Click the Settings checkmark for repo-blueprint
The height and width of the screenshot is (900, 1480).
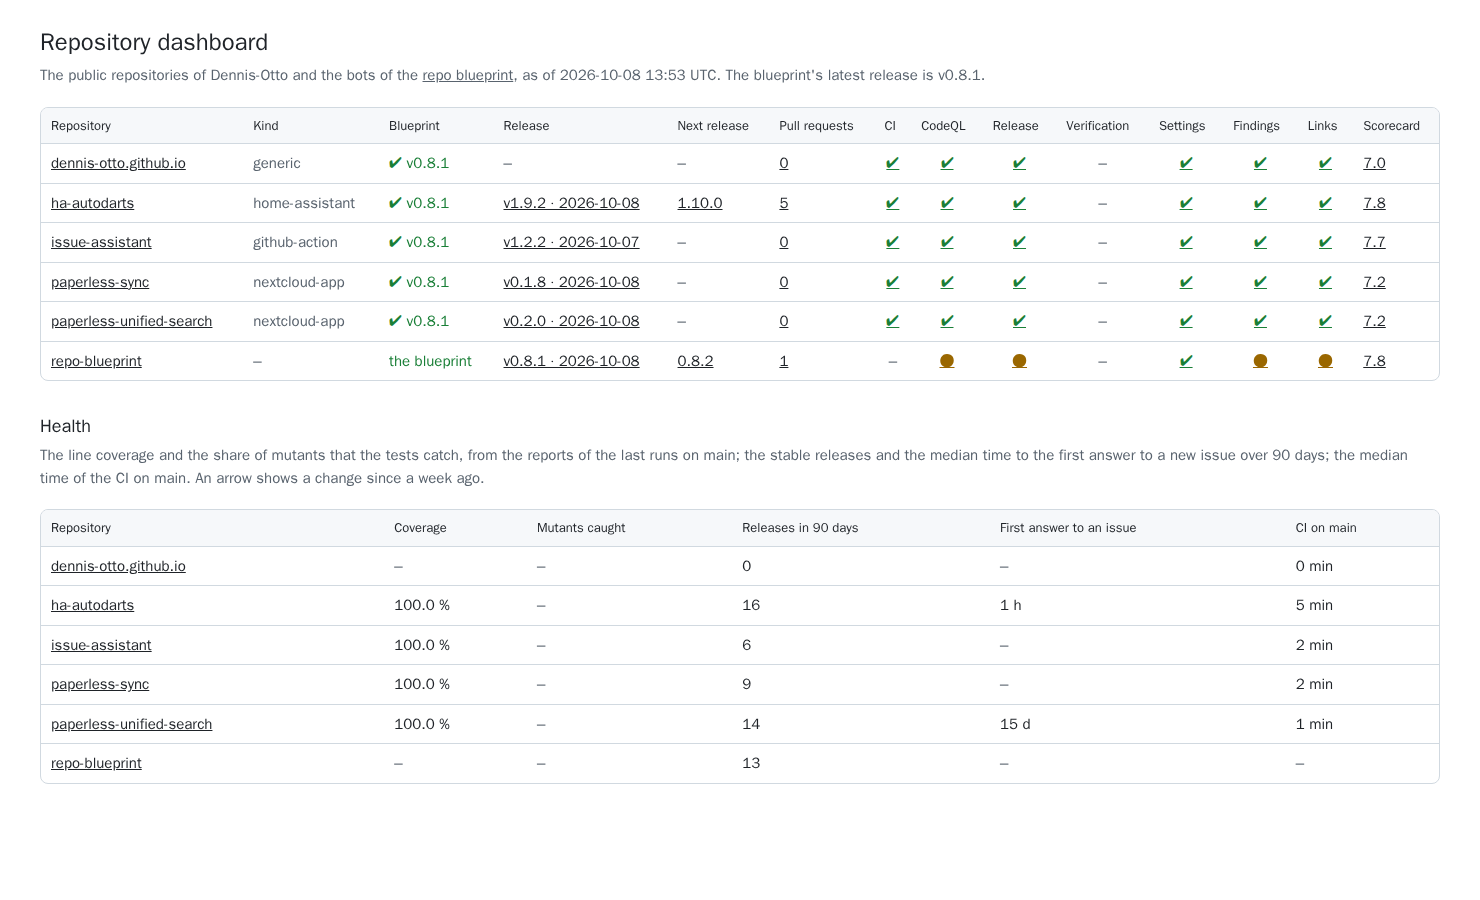coord(1186,361)
